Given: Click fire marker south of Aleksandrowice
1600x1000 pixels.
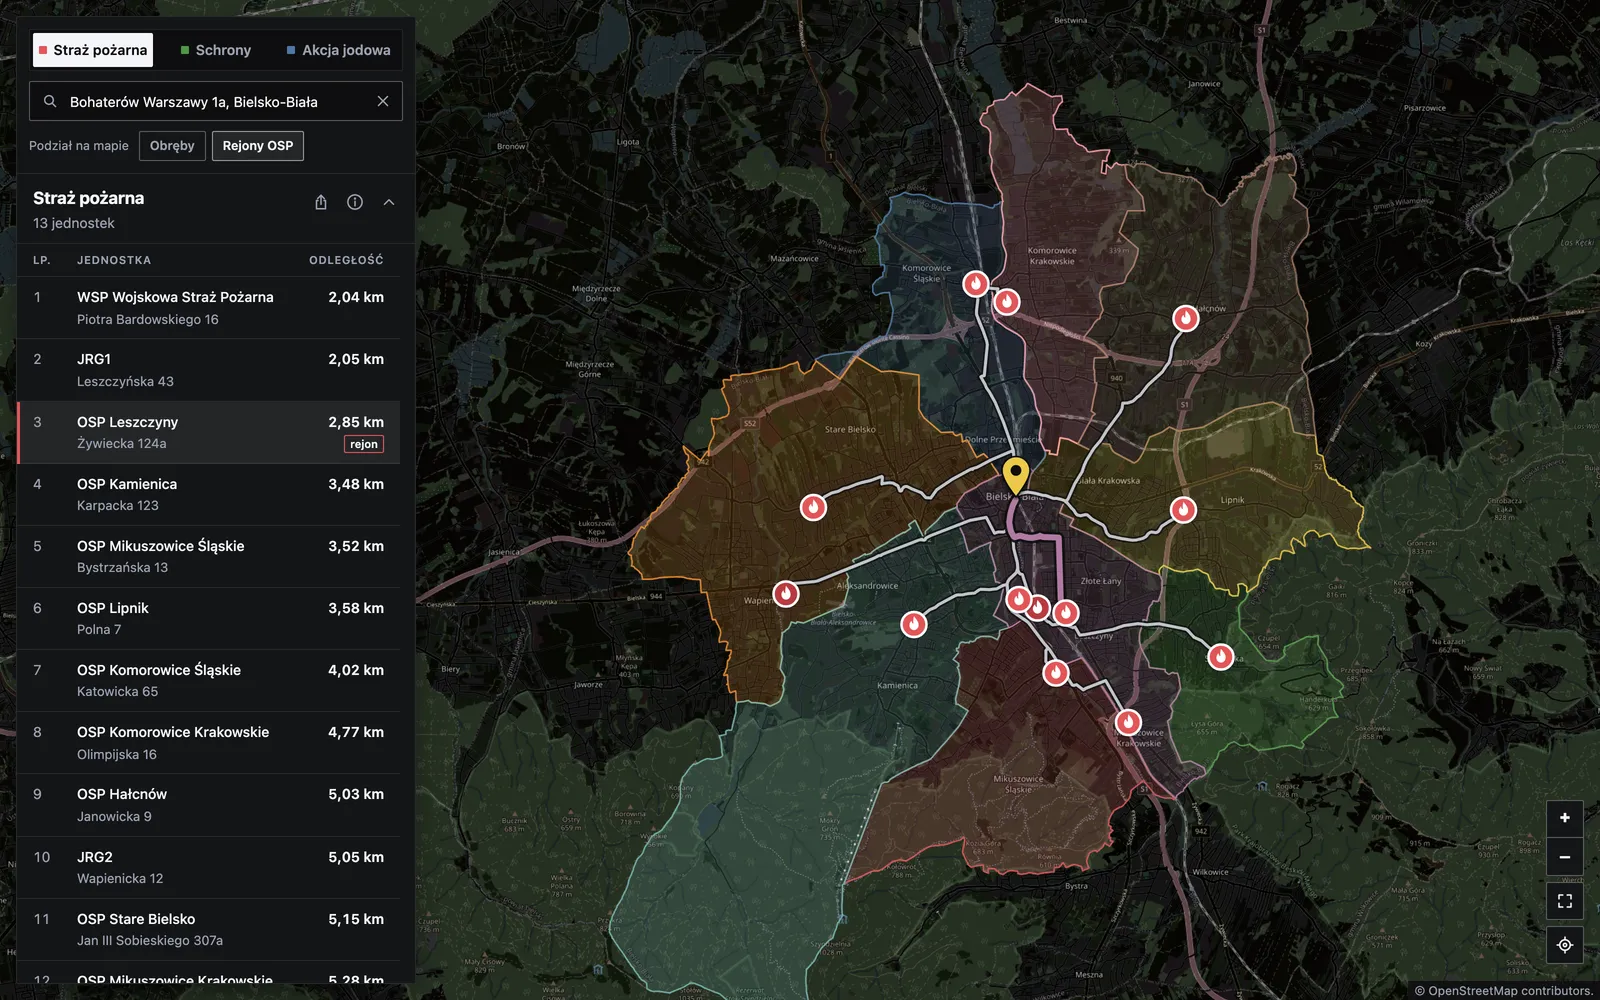Looking at the screenshot, I should click(x=913, y=624).
